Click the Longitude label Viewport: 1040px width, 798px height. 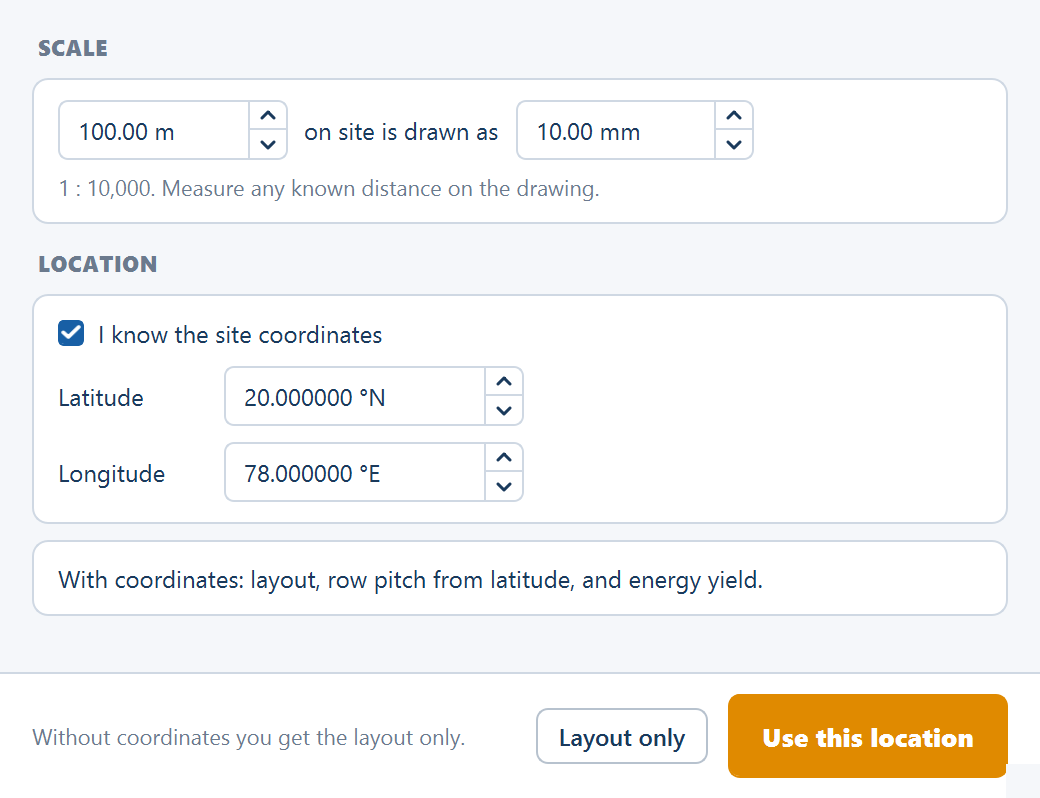click(111, 474)
